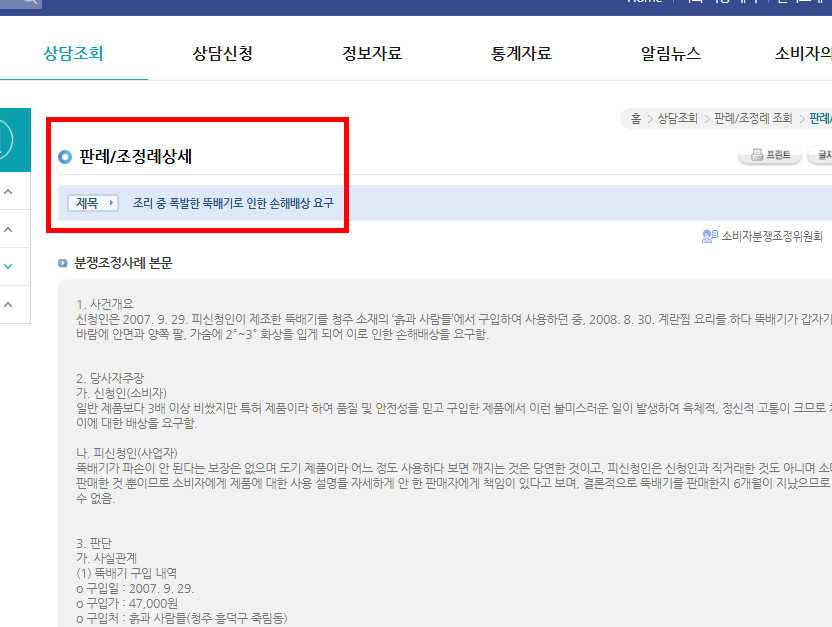Click the 판례/조정례 조회 breadcrumb entry

(751, 117)
